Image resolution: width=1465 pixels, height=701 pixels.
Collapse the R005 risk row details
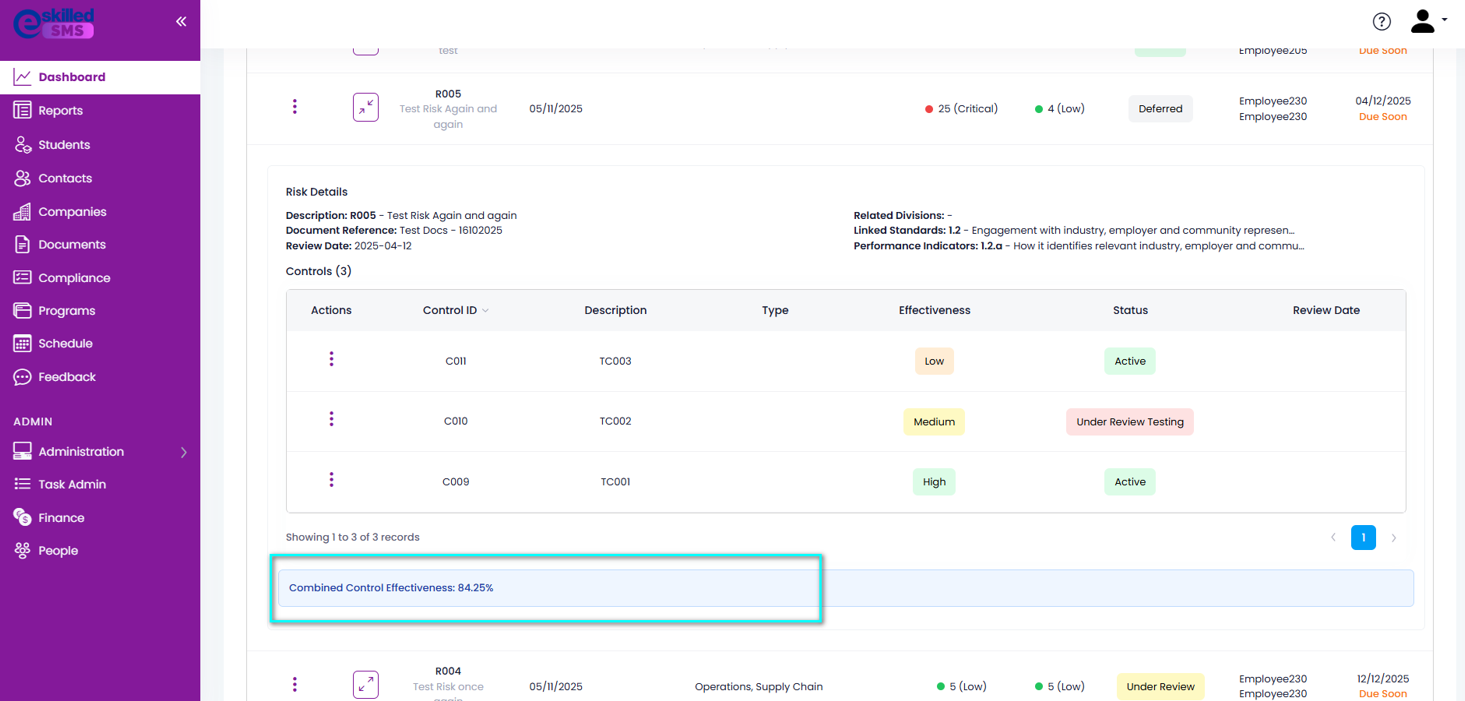pos(366,108)
